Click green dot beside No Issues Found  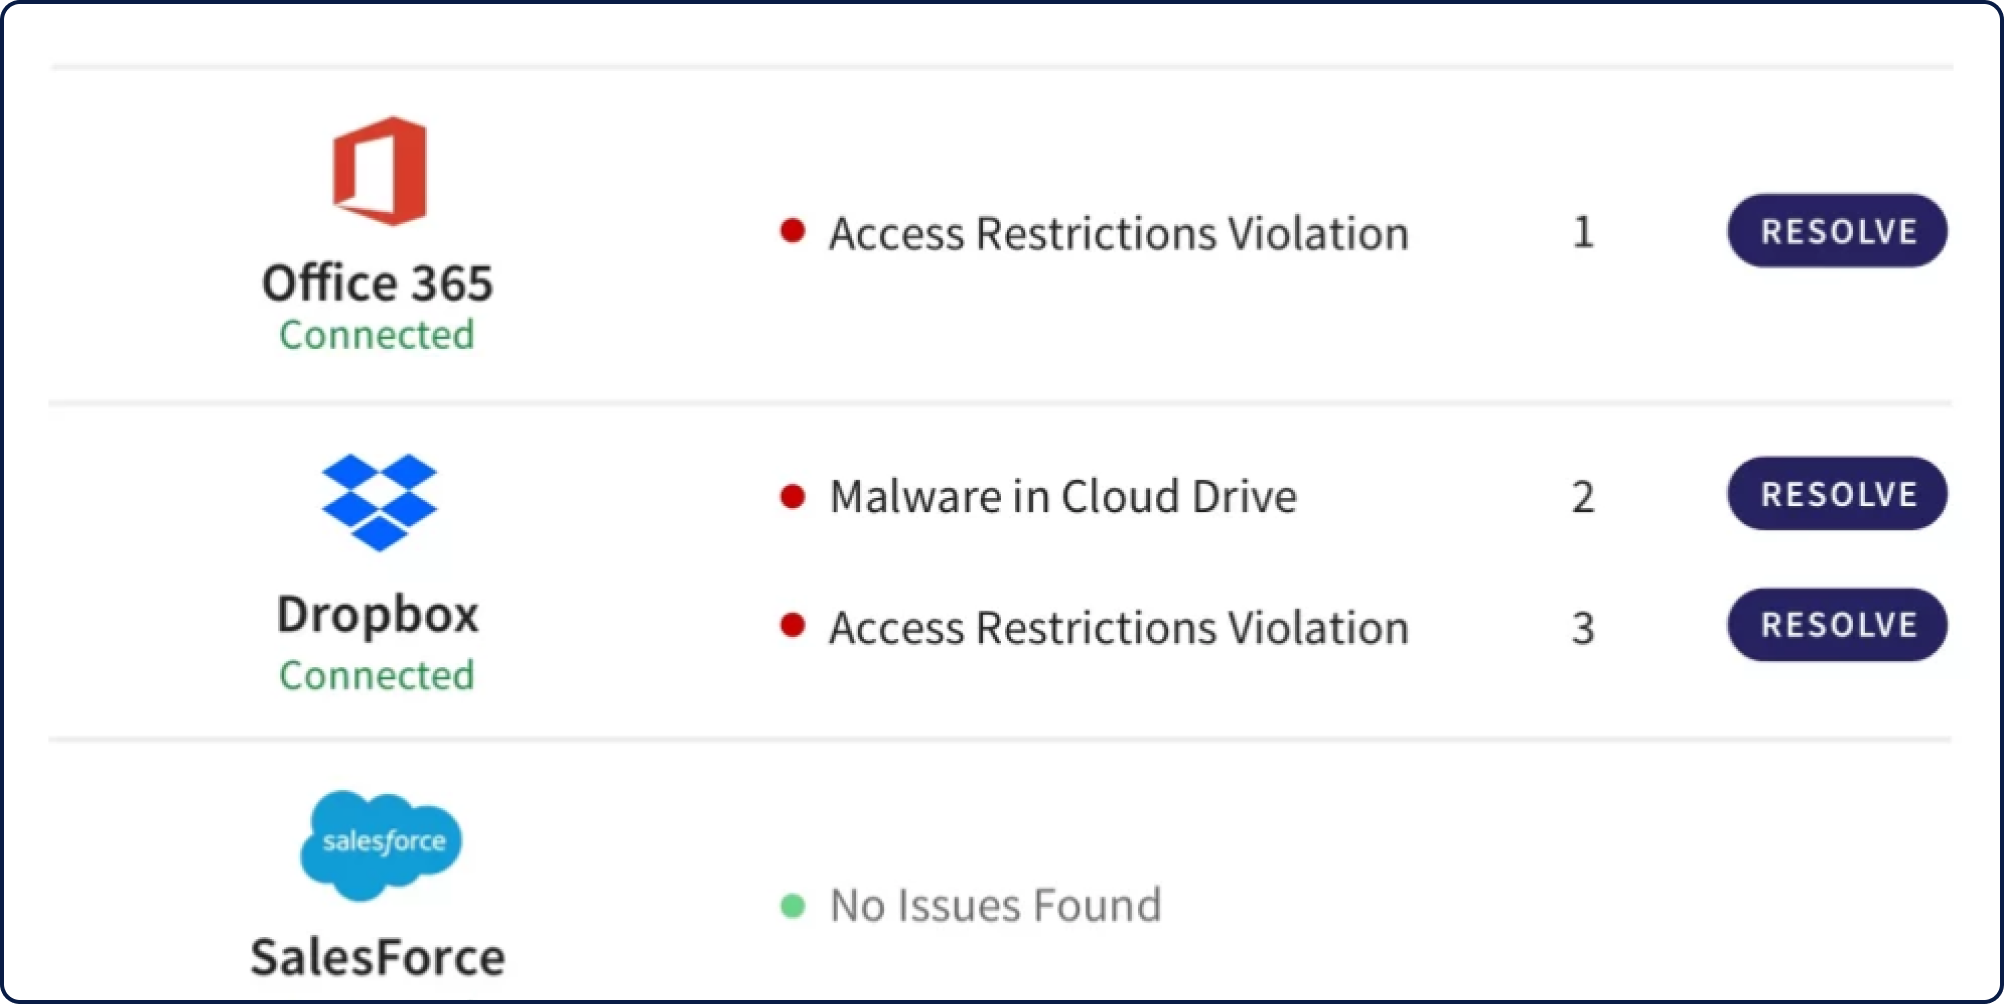pyautogui.click(x=793, y=906)
